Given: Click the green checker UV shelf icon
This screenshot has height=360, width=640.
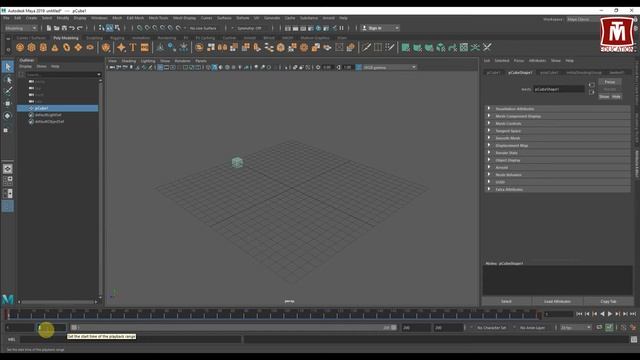Looking at the screenshot, I should 464,48.
